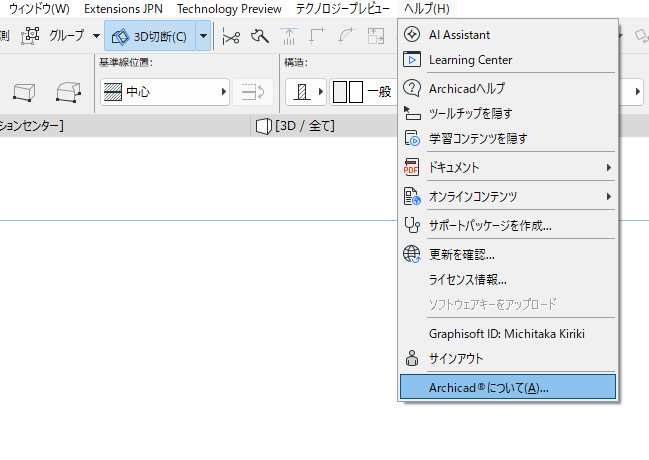The width and height of the screenshot is (649, 460).
Task: Click the グループ group icon
Action: (30, 36)
